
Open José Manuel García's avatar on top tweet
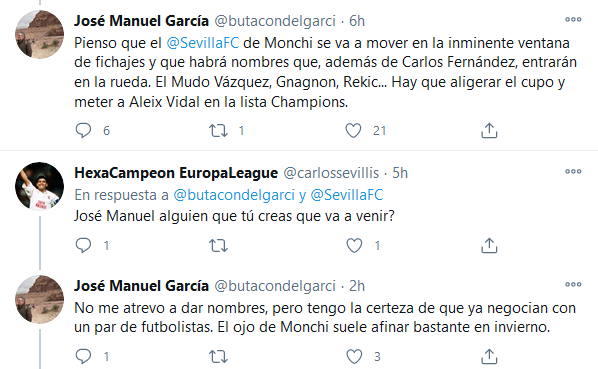(x=40, y=34)
